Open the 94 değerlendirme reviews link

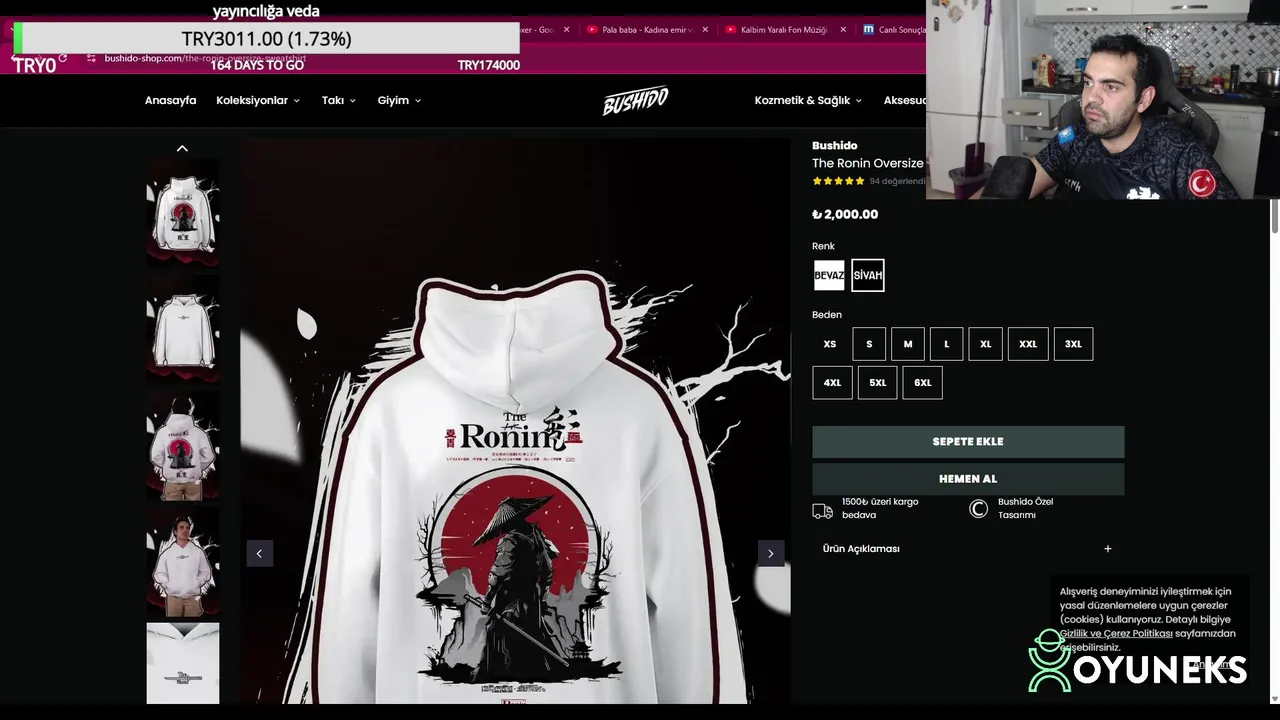(x=897, y=181)
